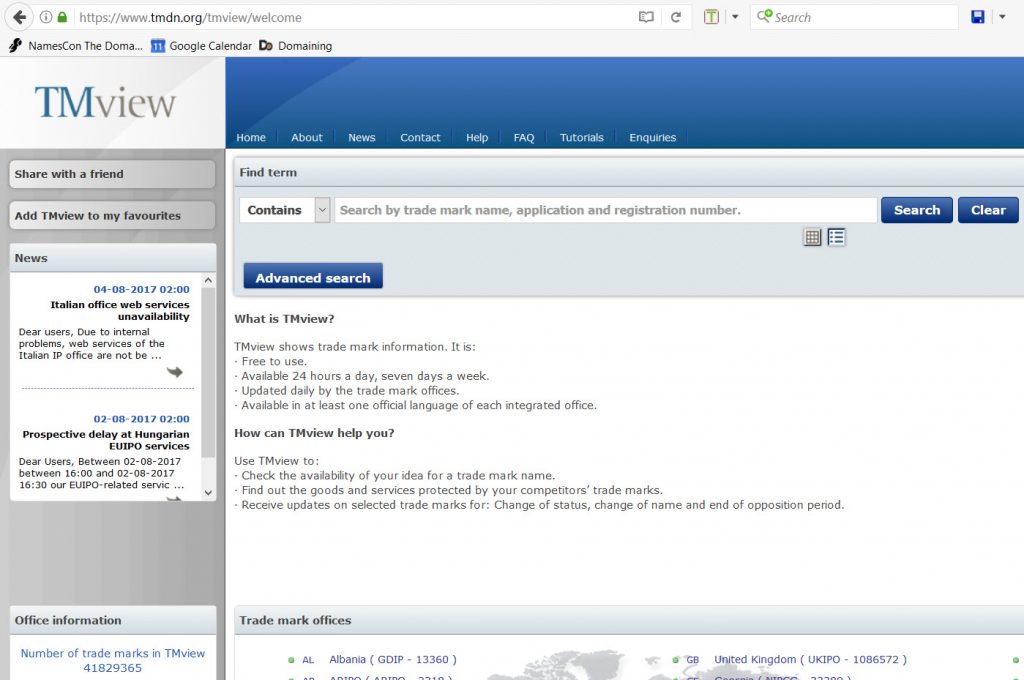Switch to list view icon
The height and width of the screenshot is (680, 1024).
(x=836, y=237)
